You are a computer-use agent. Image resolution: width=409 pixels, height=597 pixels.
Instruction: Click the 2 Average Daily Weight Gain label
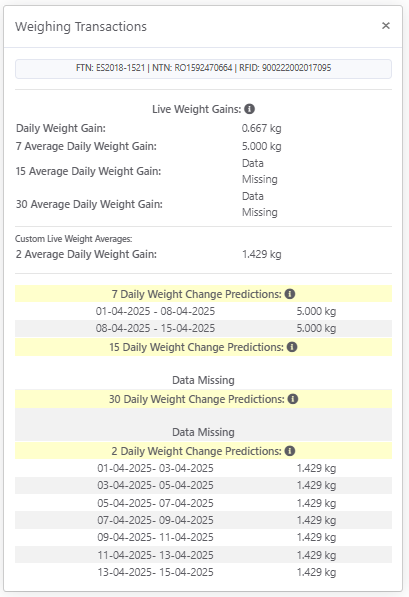pos(86,254)
